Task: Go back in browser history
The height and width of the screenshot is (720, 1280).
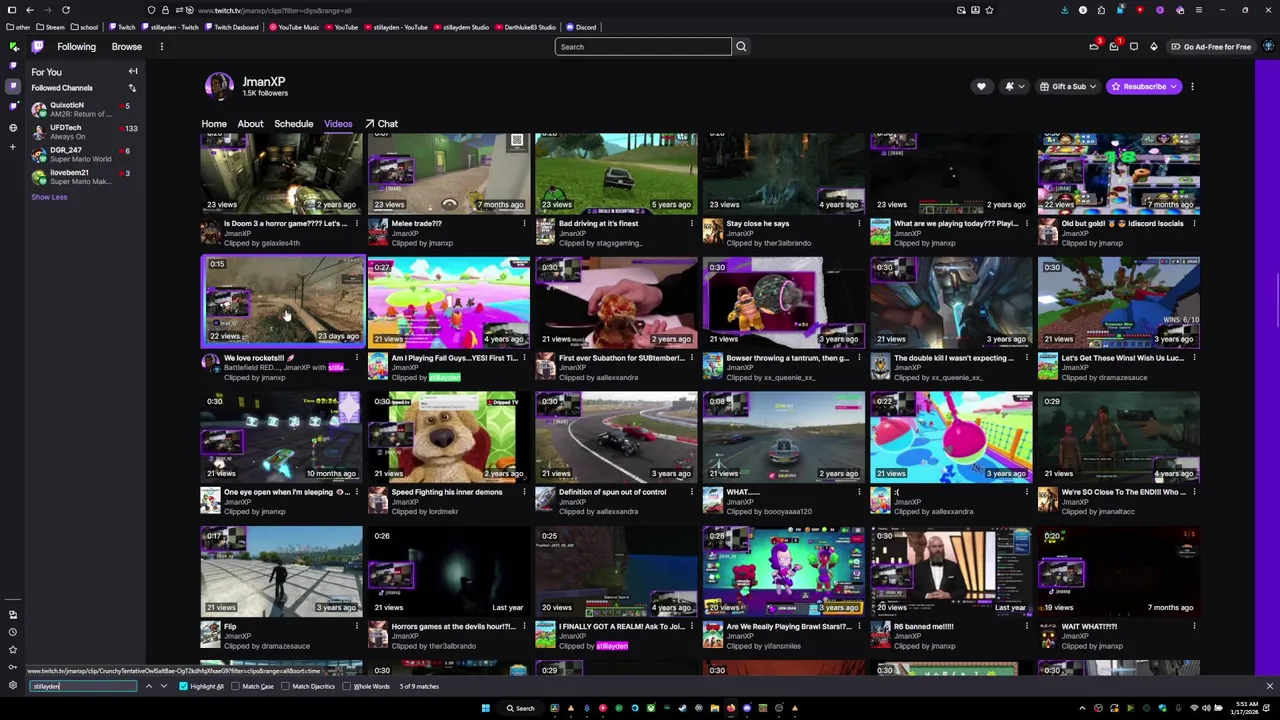Action: click(x=30, y=10)
